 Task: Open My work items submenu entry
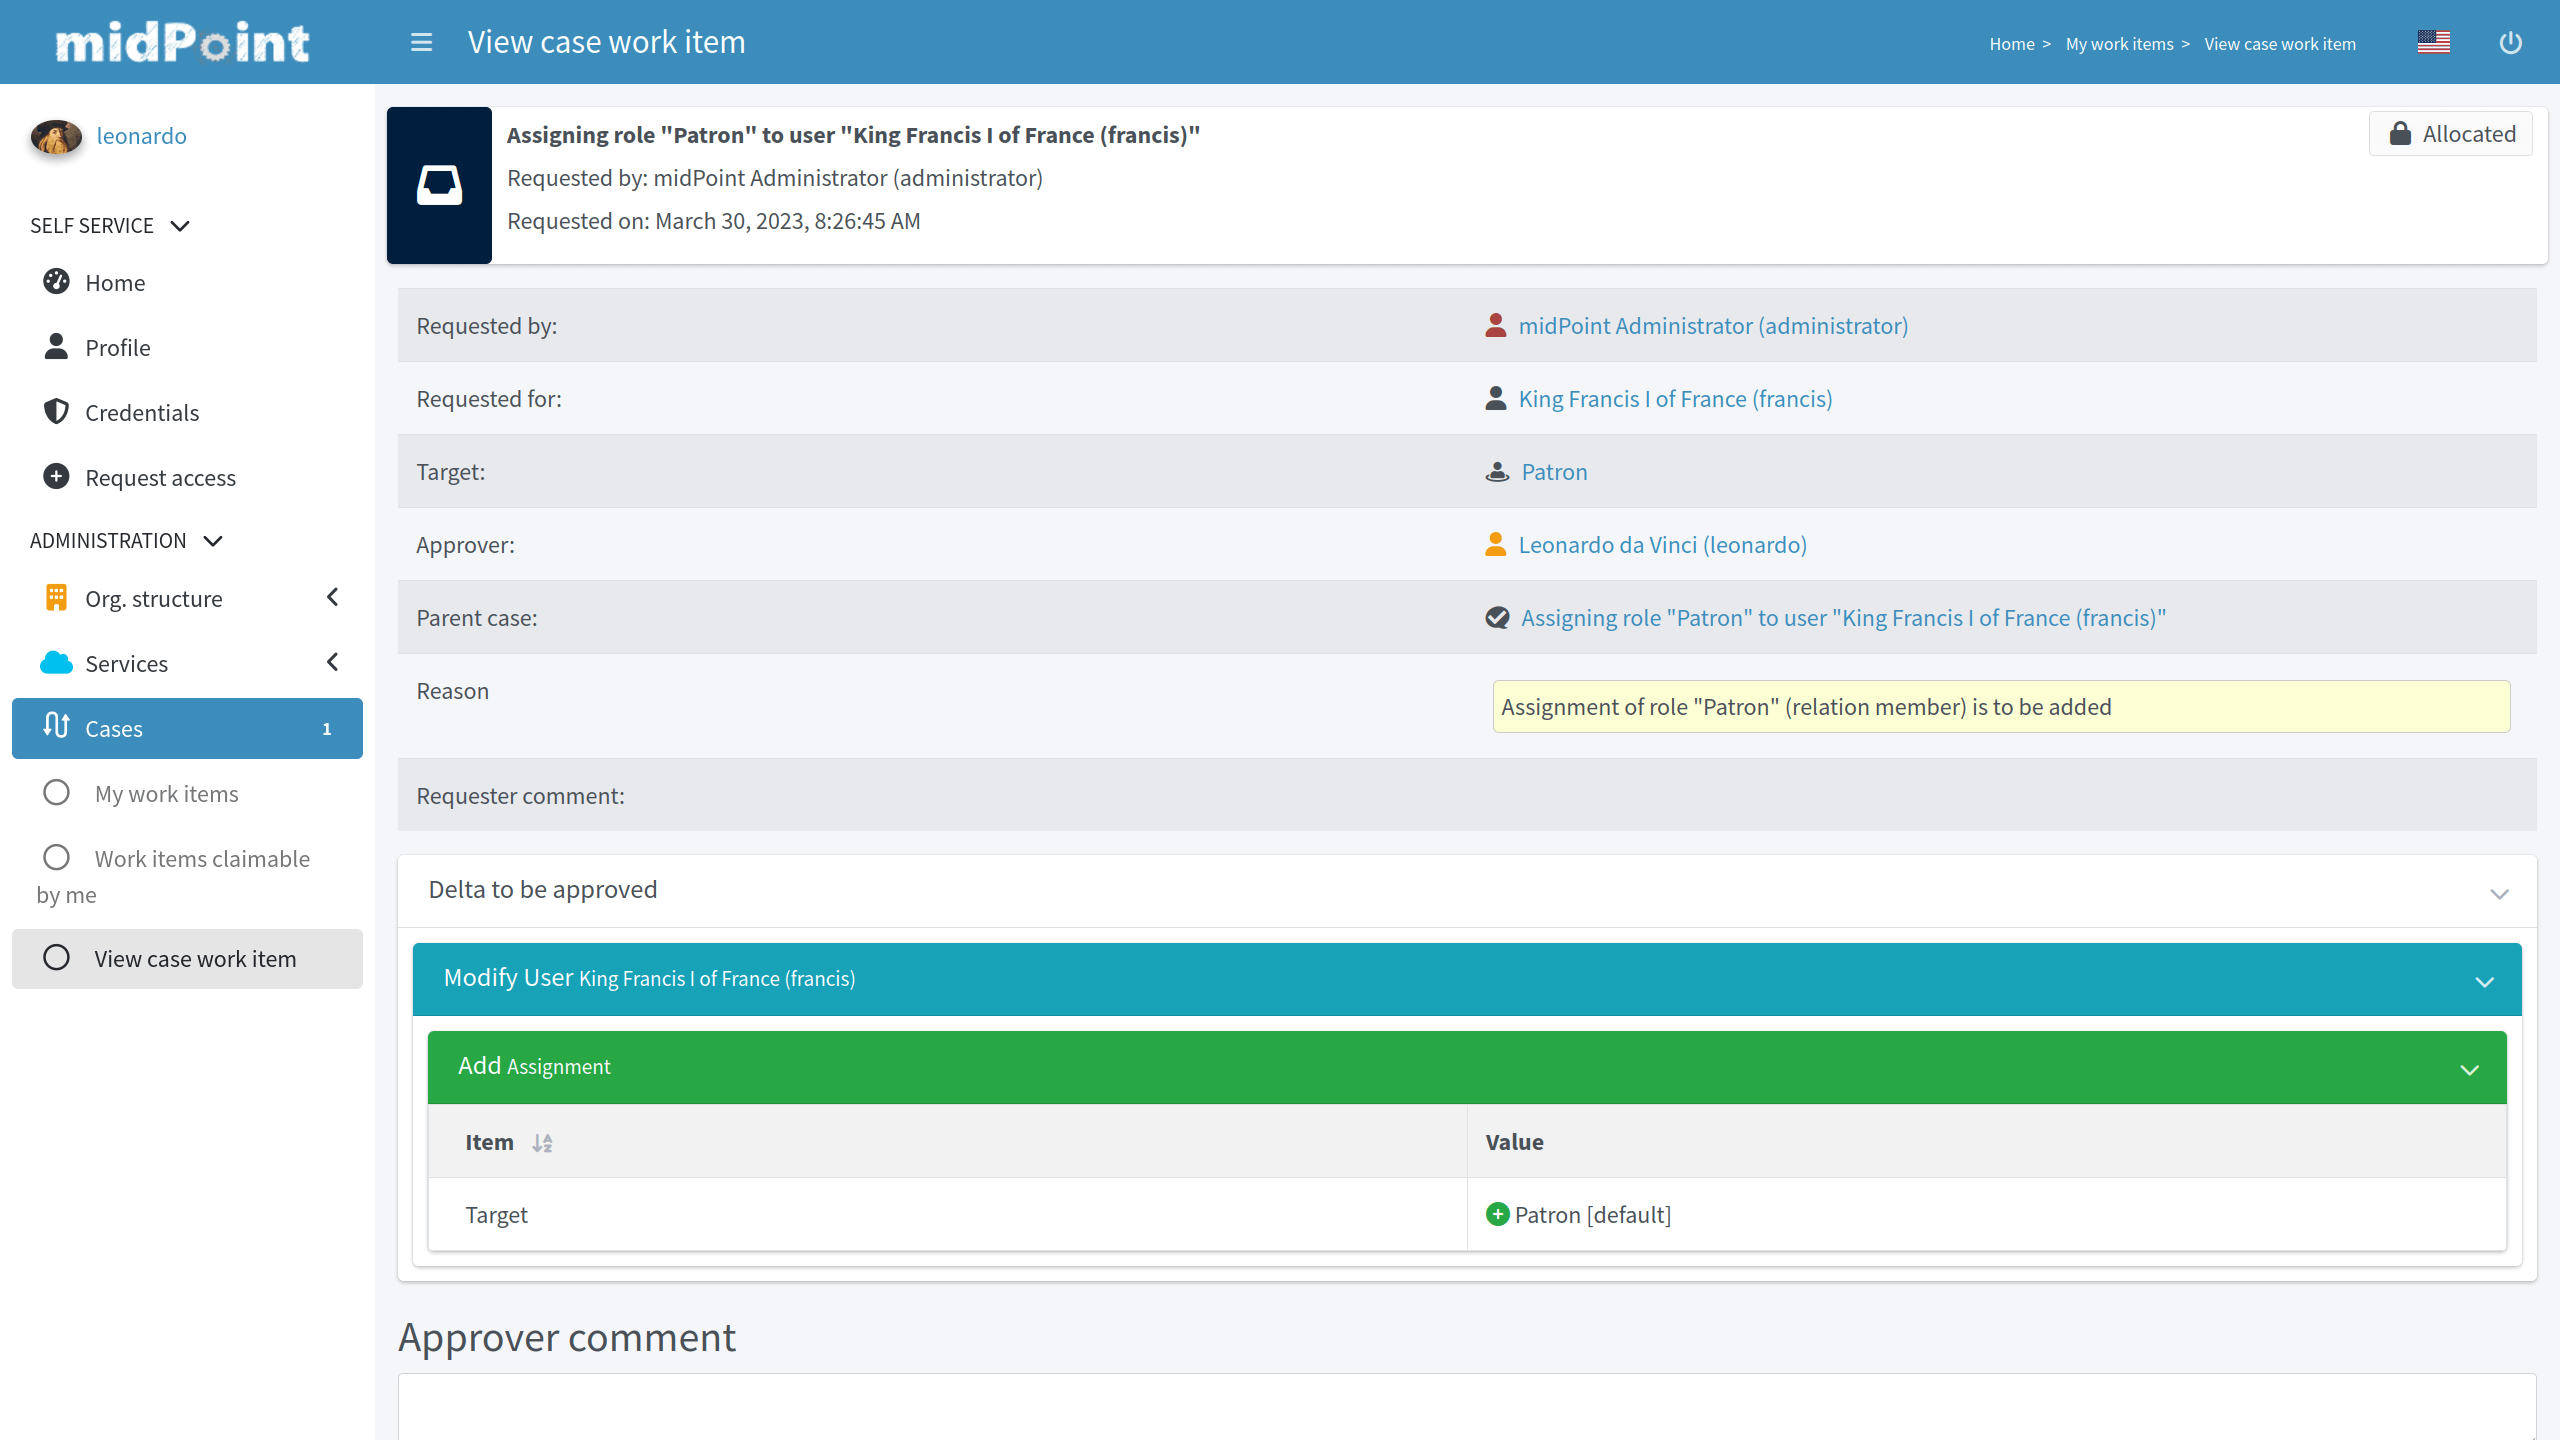point(187,794)
